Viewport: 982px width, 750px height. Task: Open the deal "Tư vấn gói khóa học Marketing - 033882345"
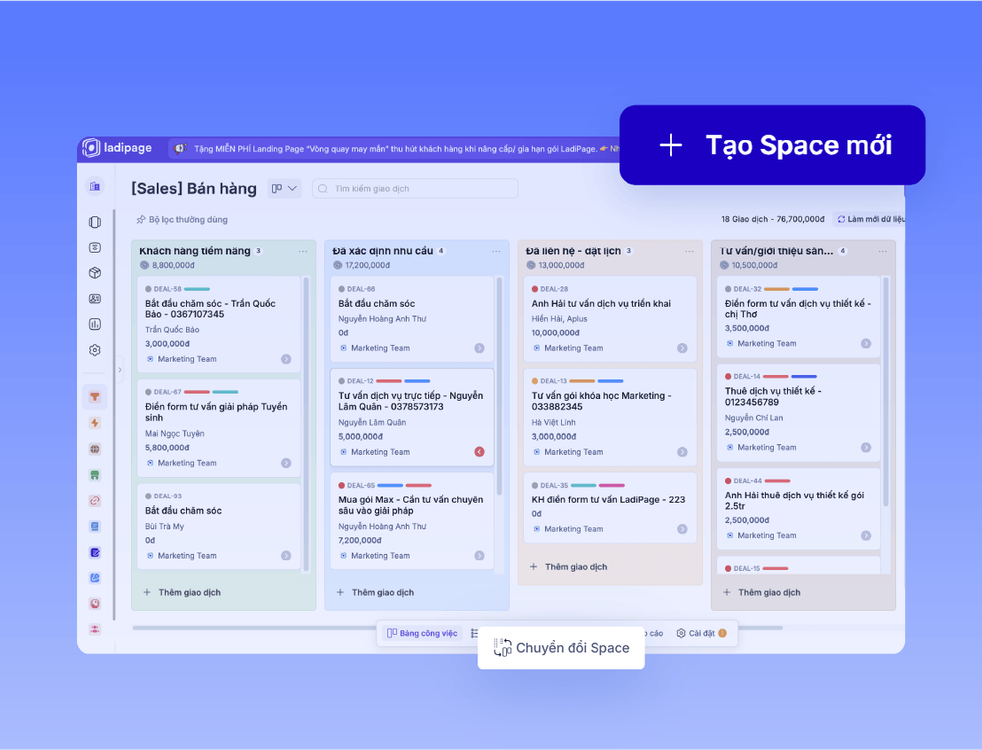[610, 417]
